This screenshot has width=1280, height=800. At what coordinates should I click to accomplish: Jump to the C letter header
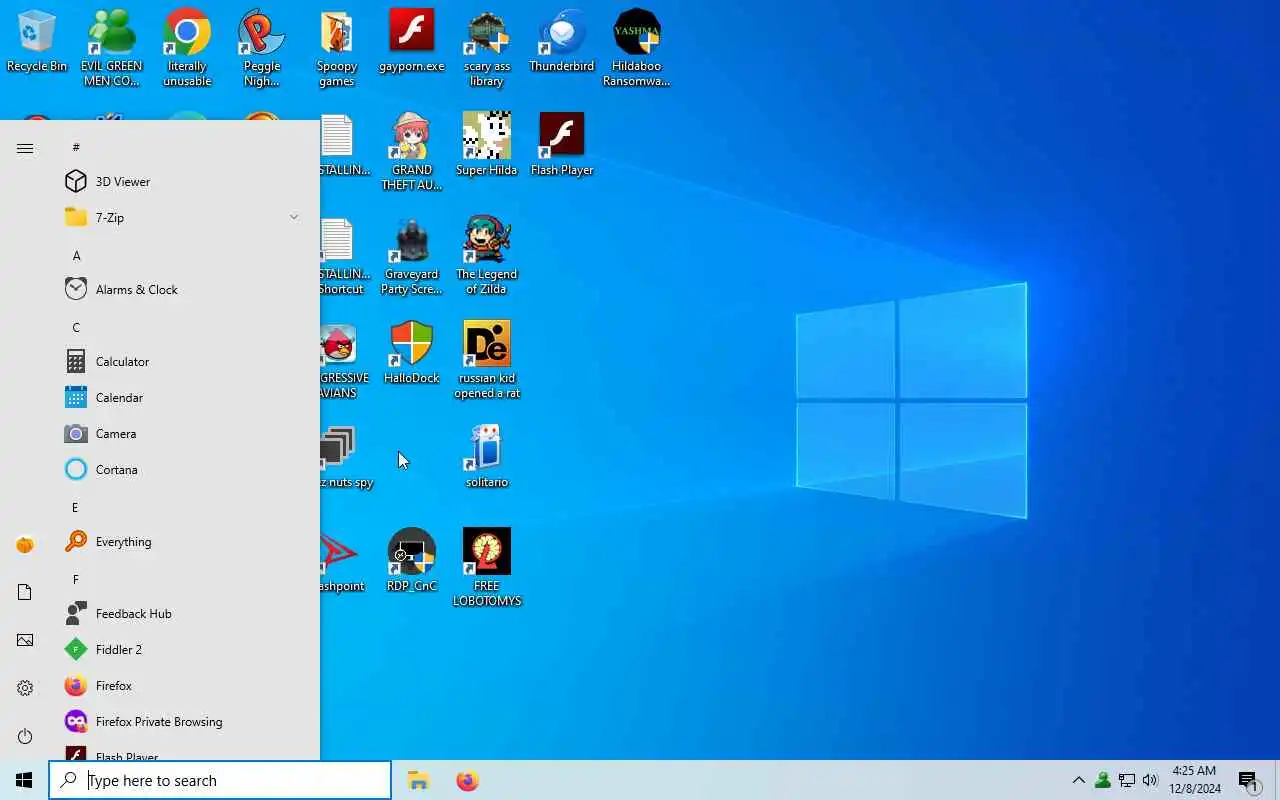(76, 327)
